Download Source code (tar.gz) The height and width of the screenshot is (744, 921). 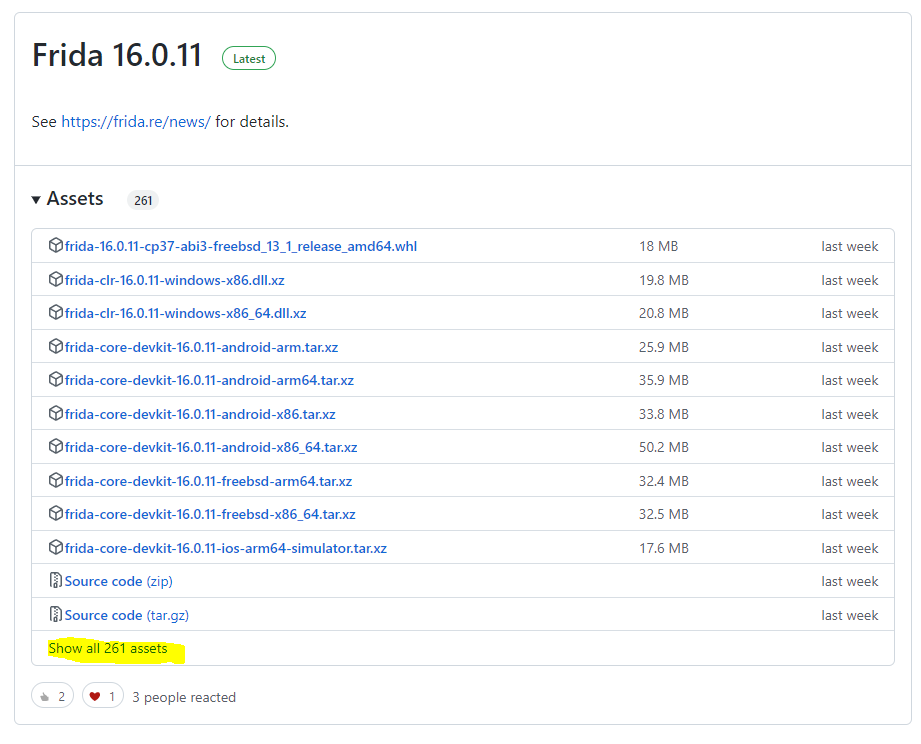(127, 615)
